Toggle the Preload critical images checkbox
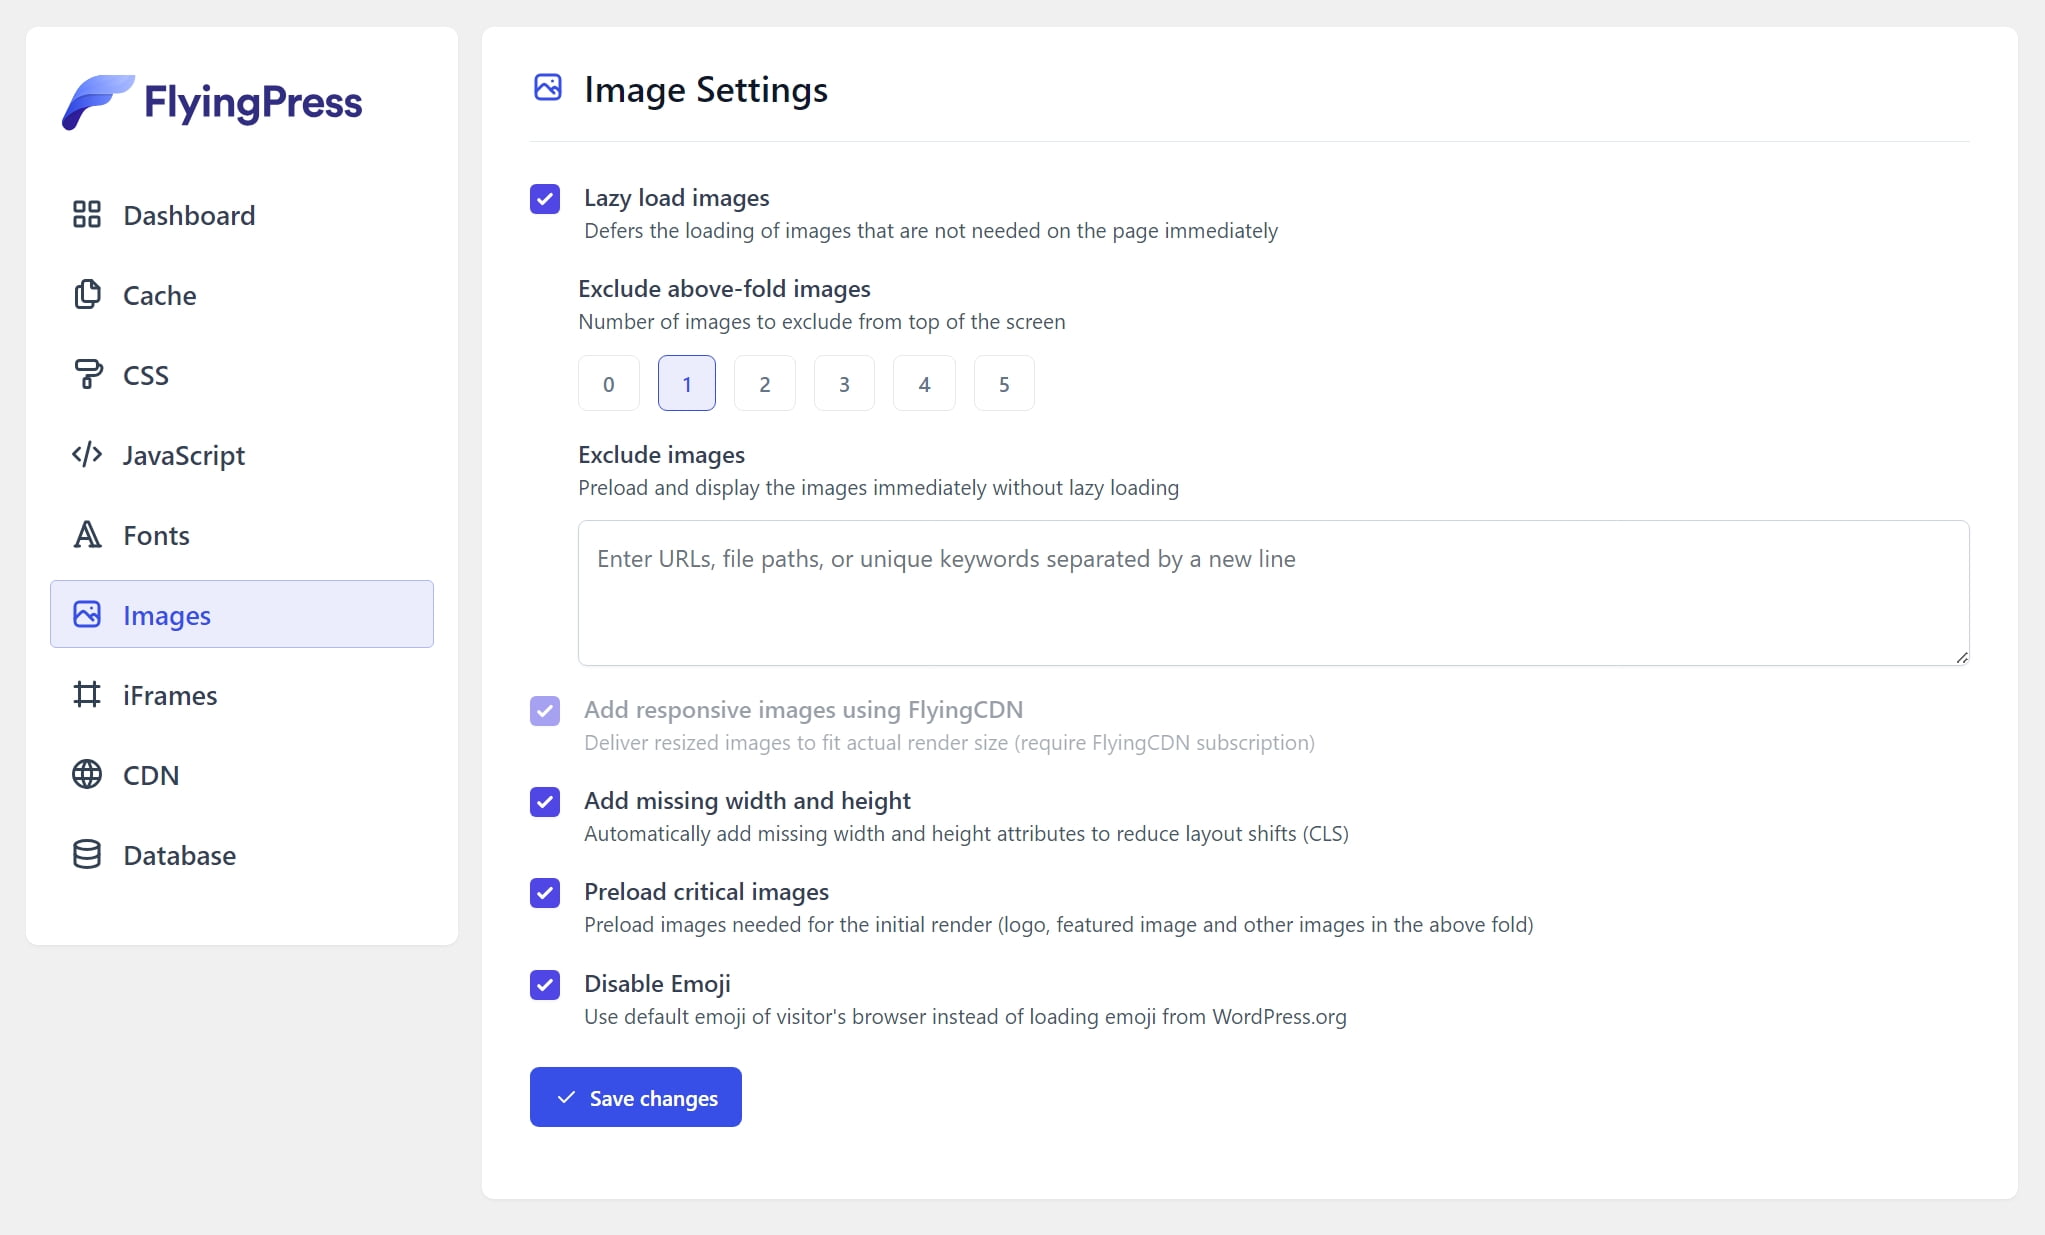The image size is (2045, 1235). click(545, 893)
